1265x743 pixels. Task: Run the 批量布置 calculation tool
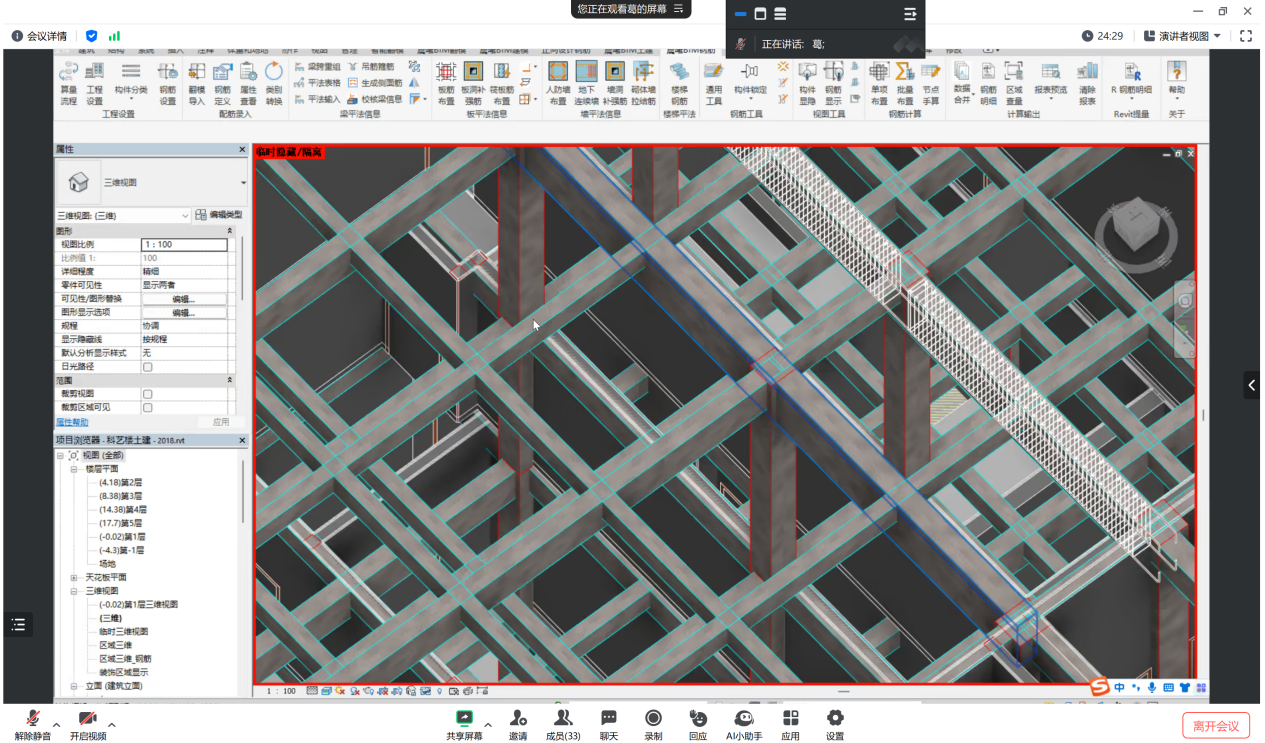(905, 83)
